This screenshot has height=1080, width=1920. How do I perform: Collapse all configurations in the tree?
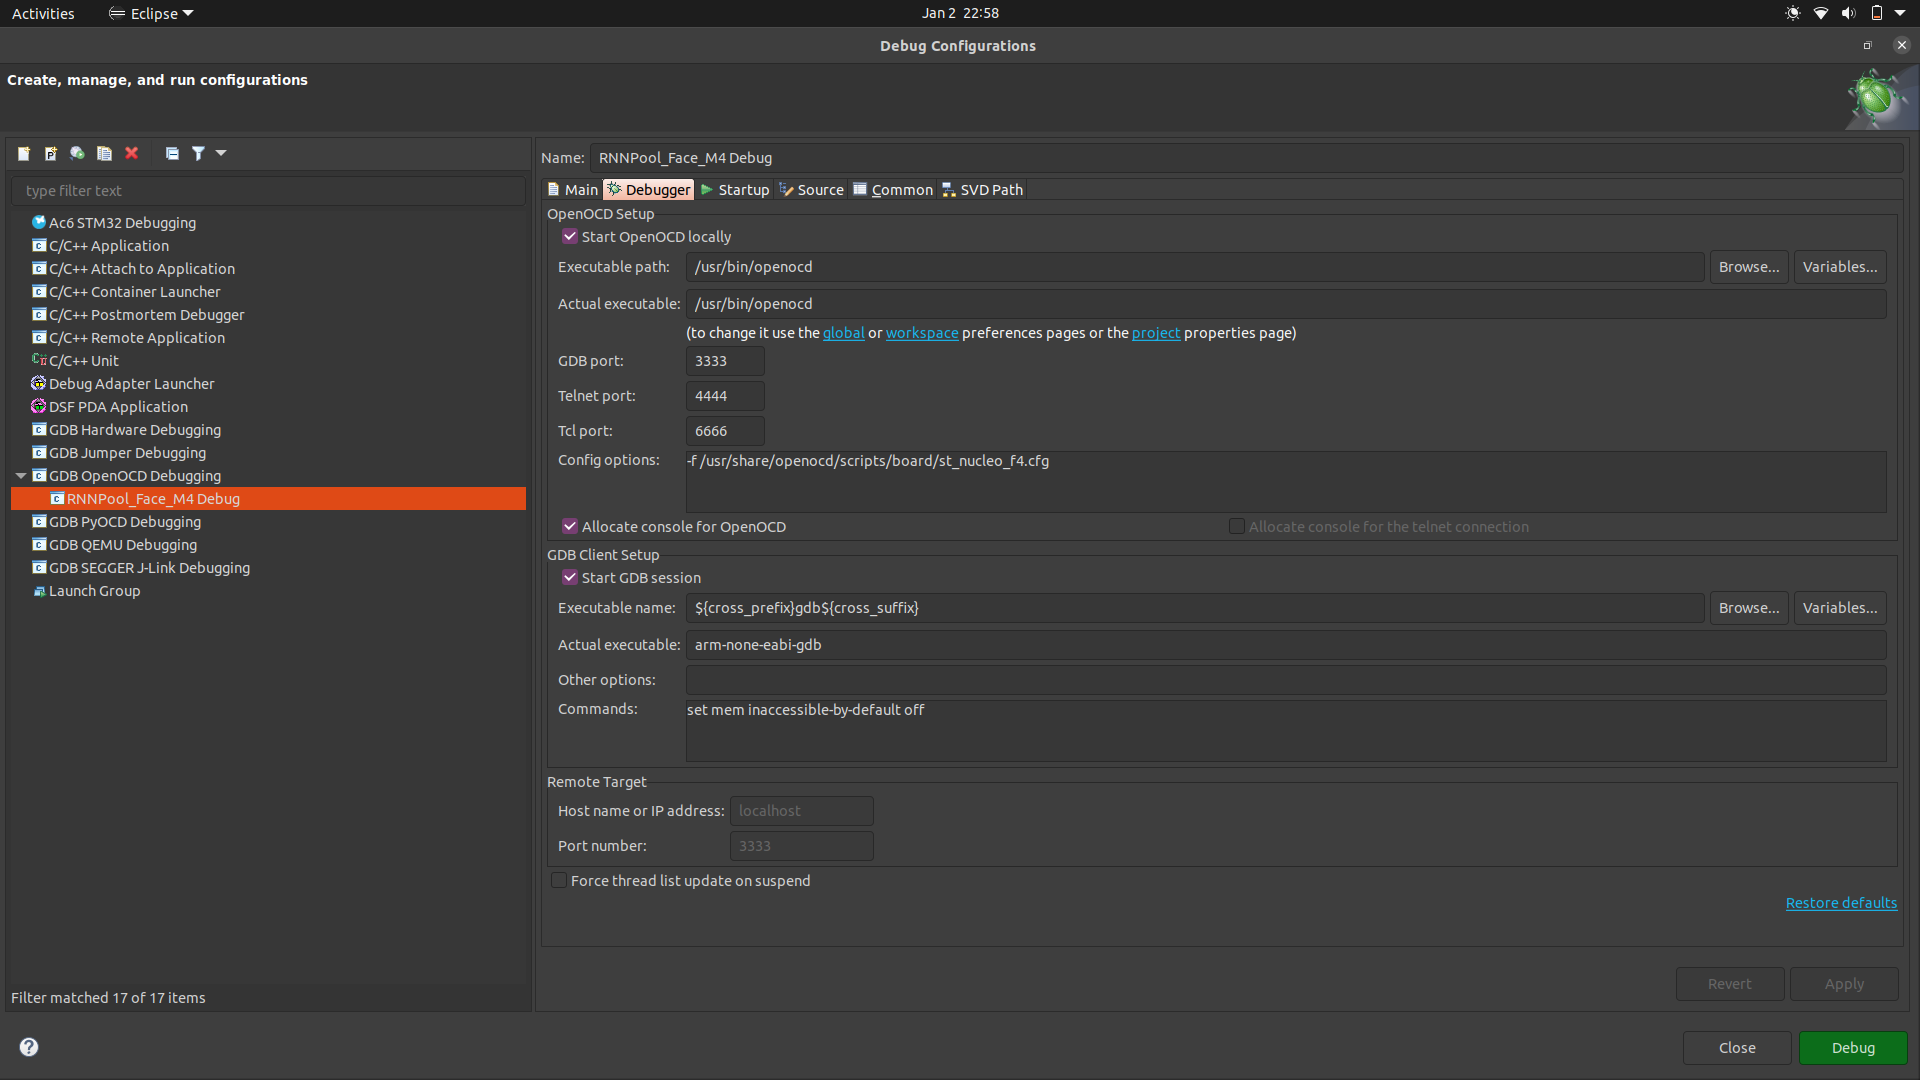(x=172, y=153)
